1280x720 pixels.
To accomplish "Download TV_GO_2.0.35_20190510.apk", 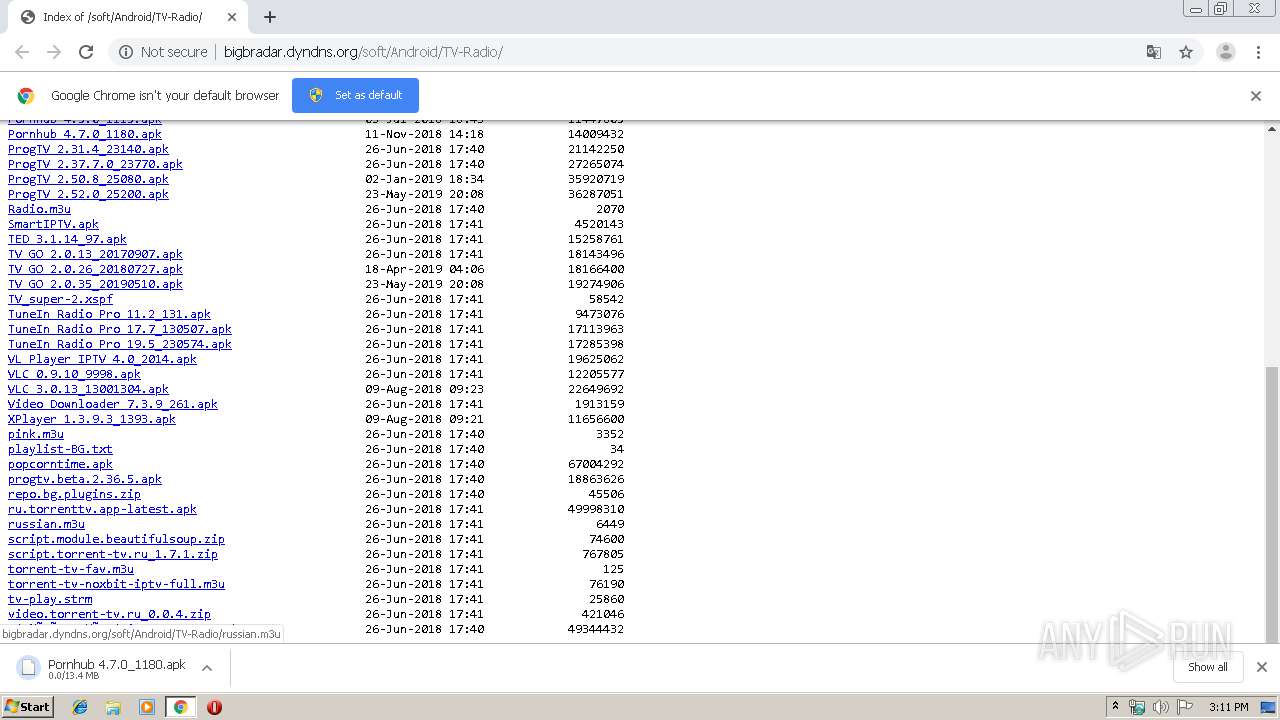I will pos(95,284).
